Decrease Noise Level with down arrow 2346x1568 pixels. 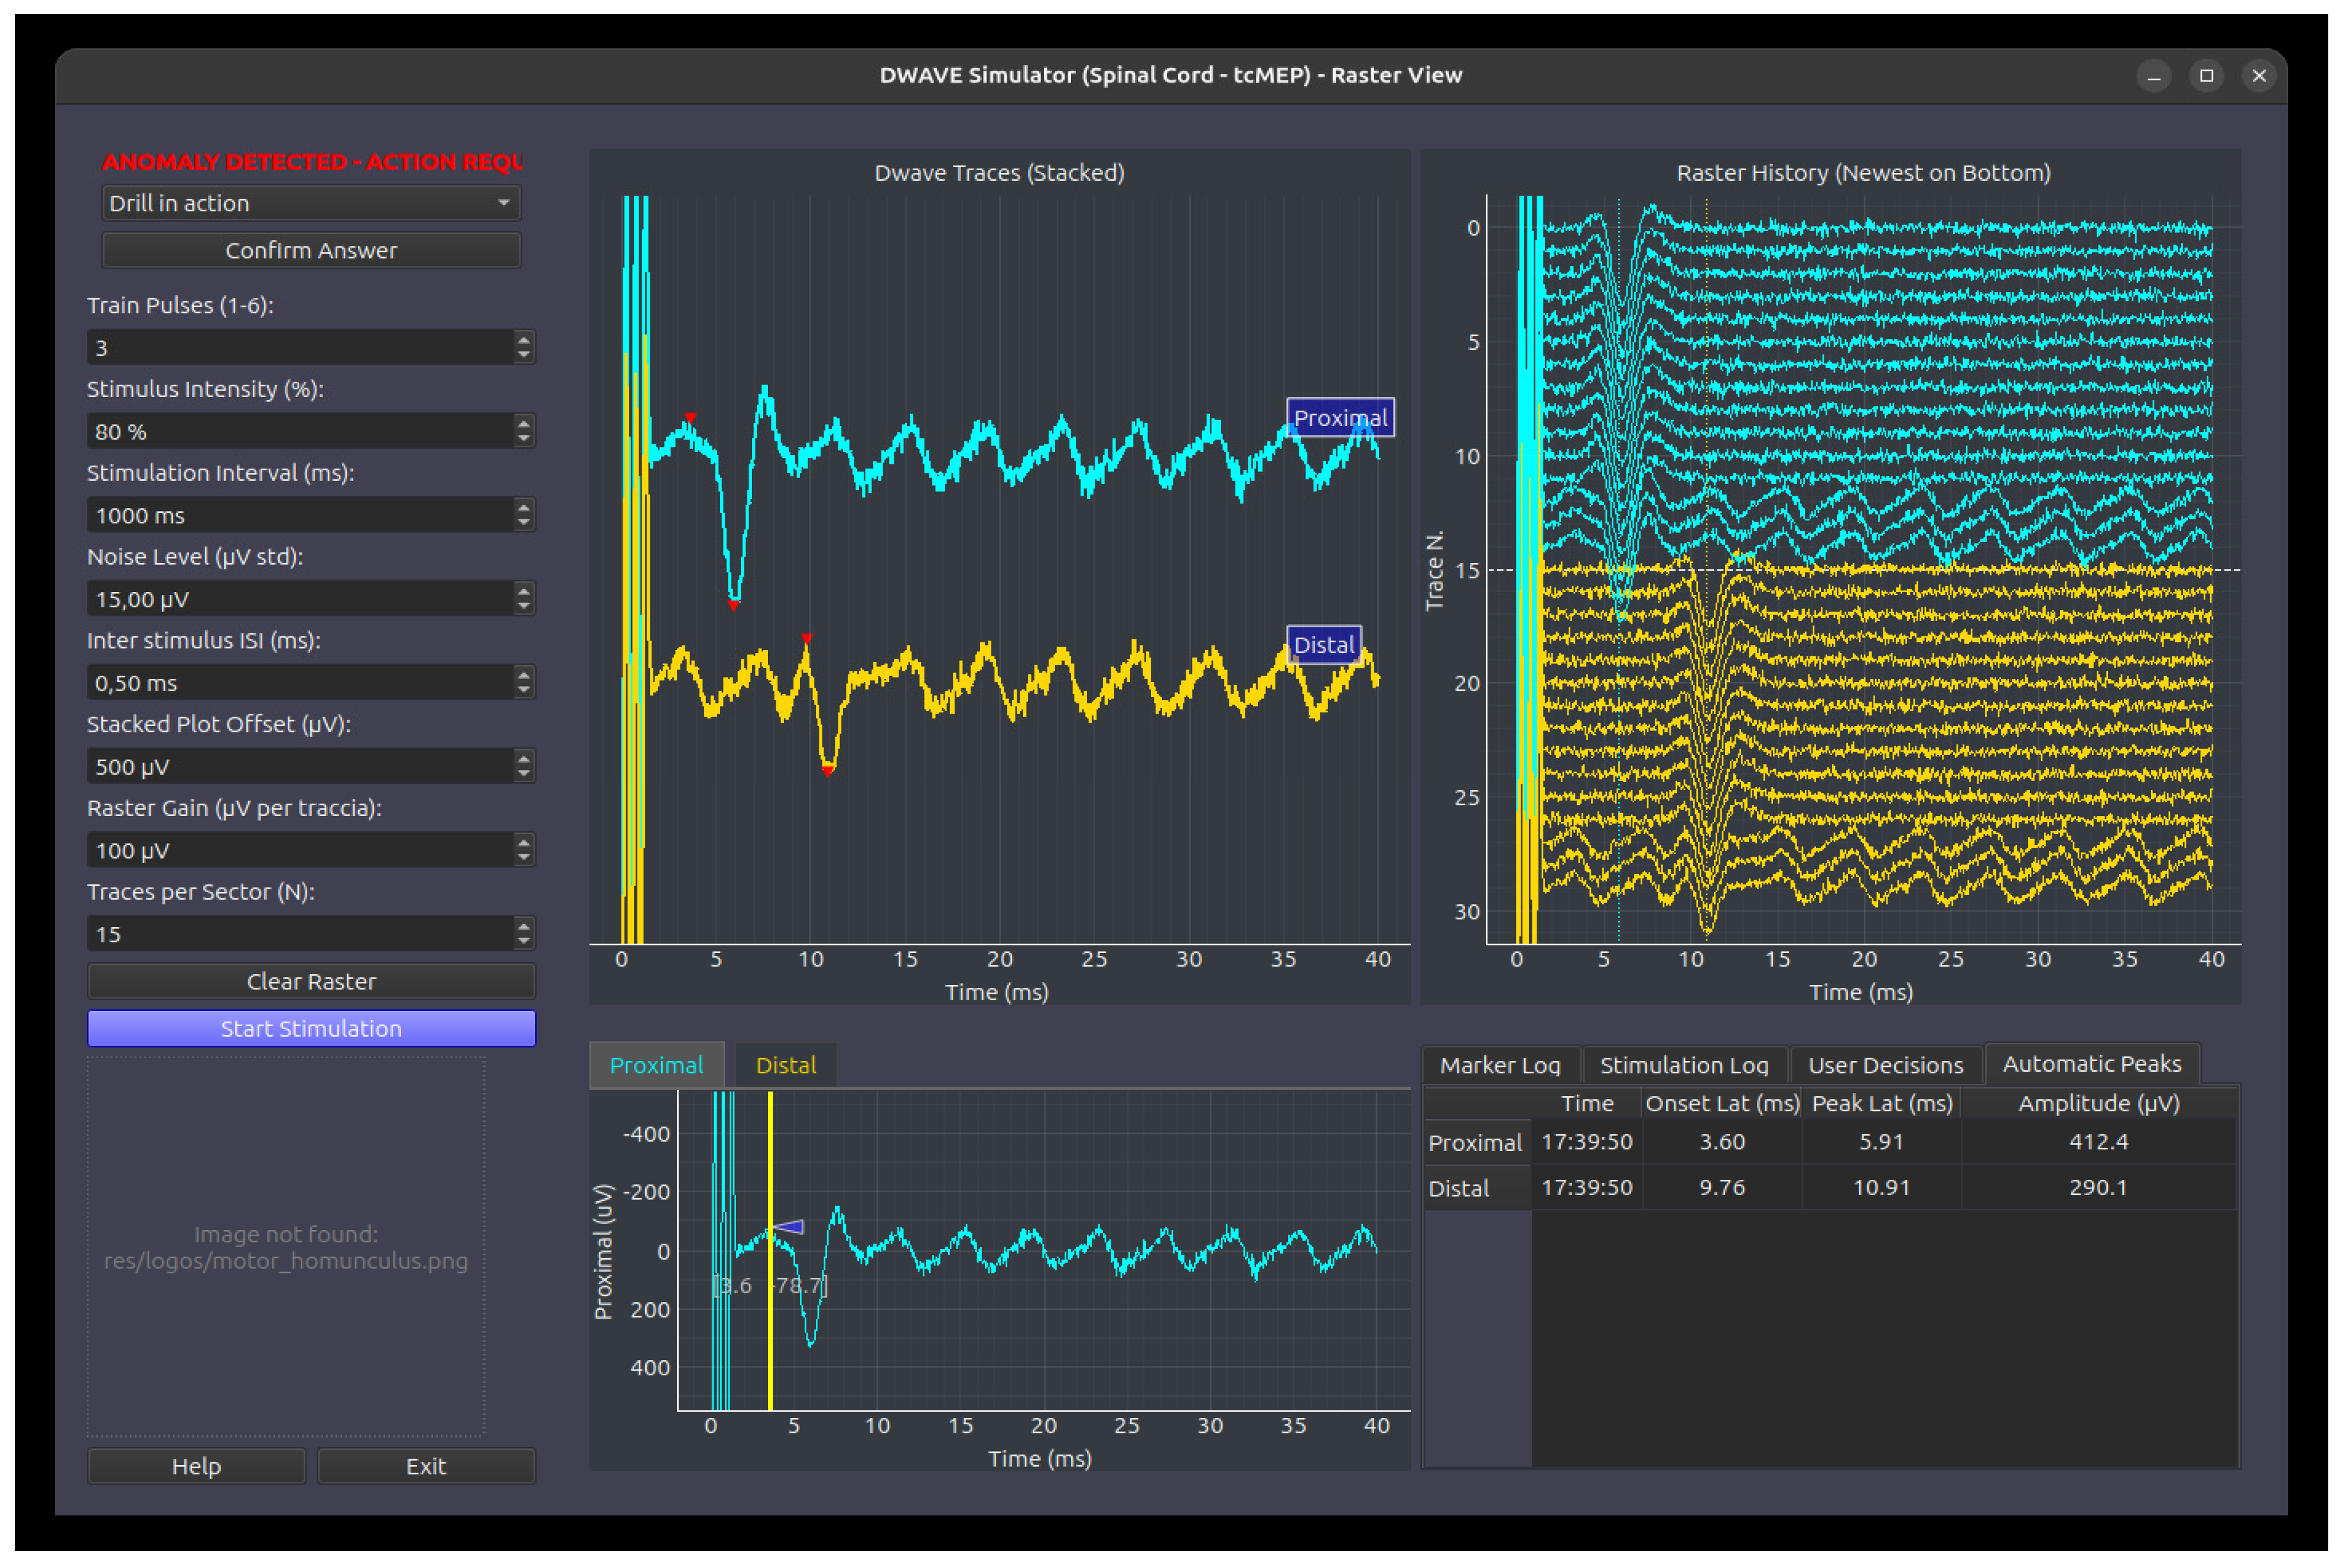(524, 607)
